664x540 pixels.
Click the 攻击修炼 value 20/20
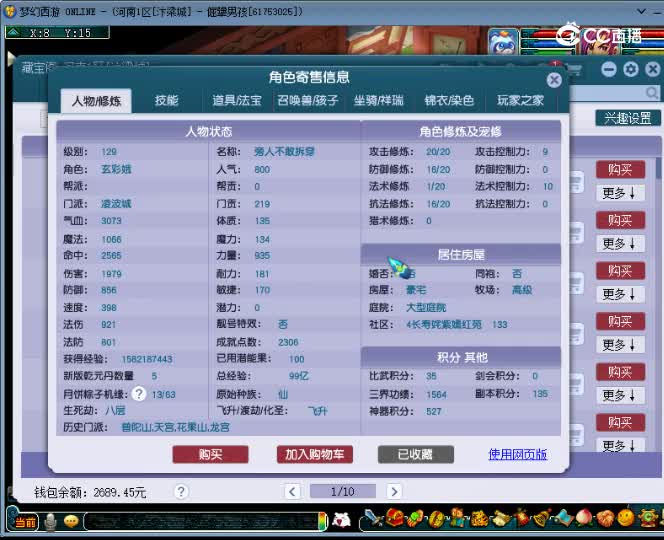(x=438, y=152)
